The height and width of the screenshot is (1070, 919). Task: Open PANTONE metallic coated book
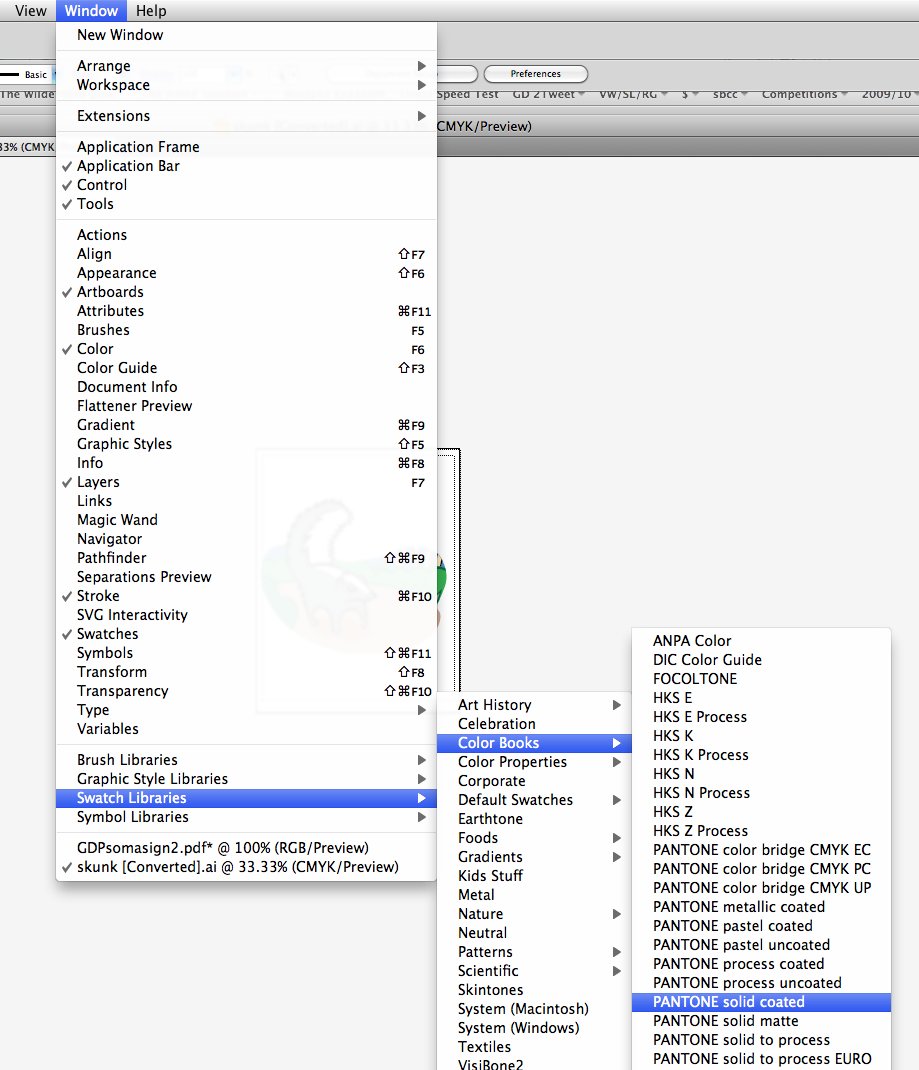(761, 907)
